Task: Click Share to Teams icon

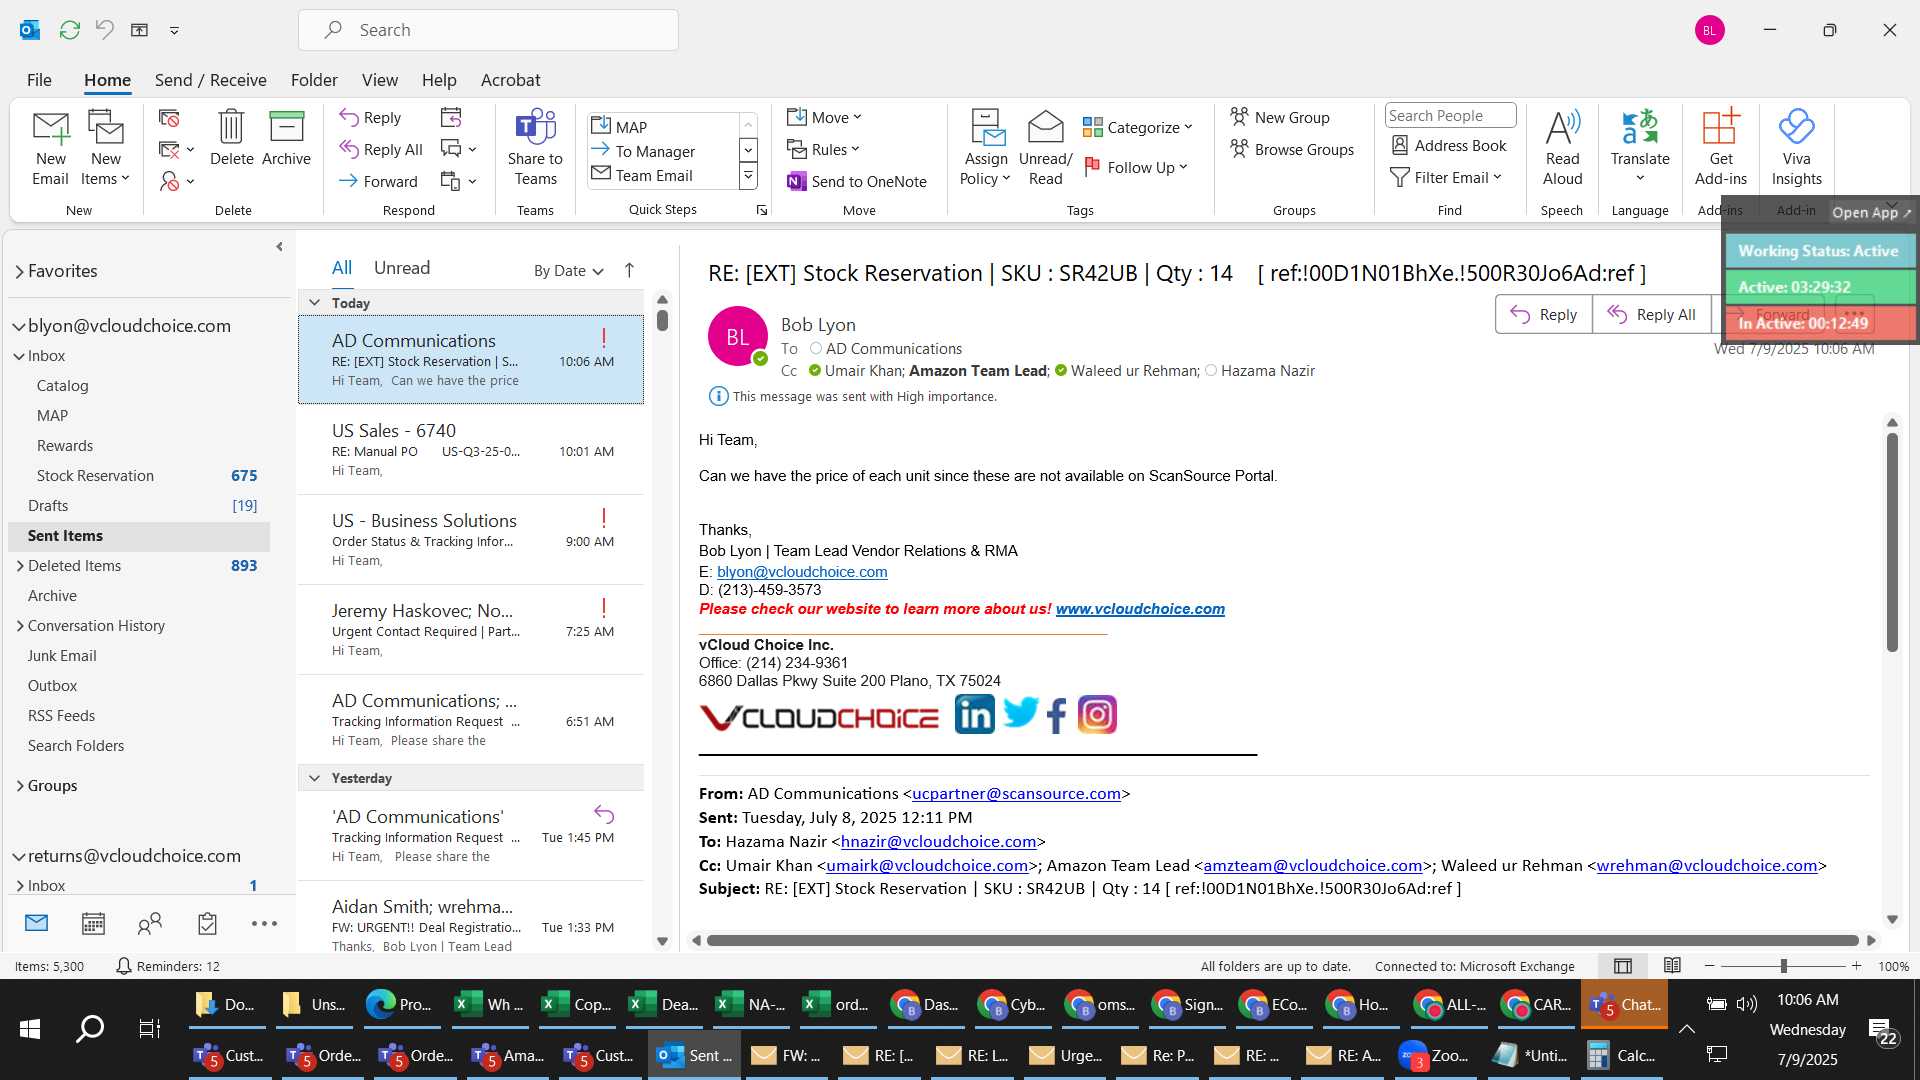Action: [535, 148]
